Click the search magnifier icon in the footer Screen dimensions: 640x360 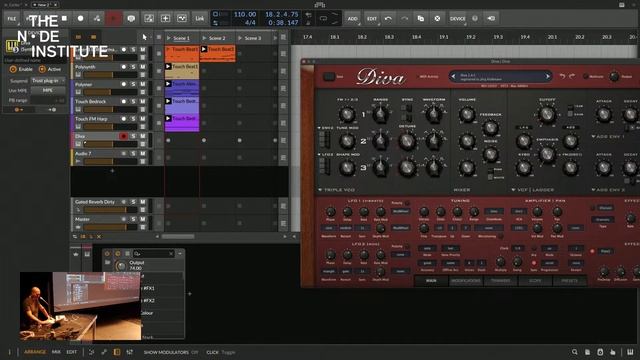tap(575, 352)
